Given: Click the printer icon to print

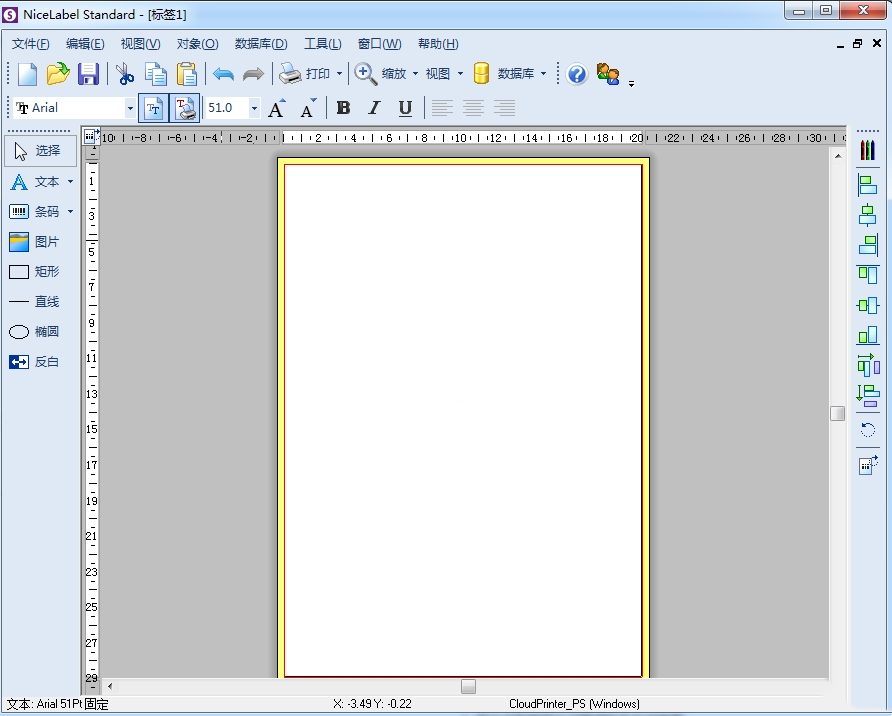Looking at the screenshot, I should pos(290,74).
